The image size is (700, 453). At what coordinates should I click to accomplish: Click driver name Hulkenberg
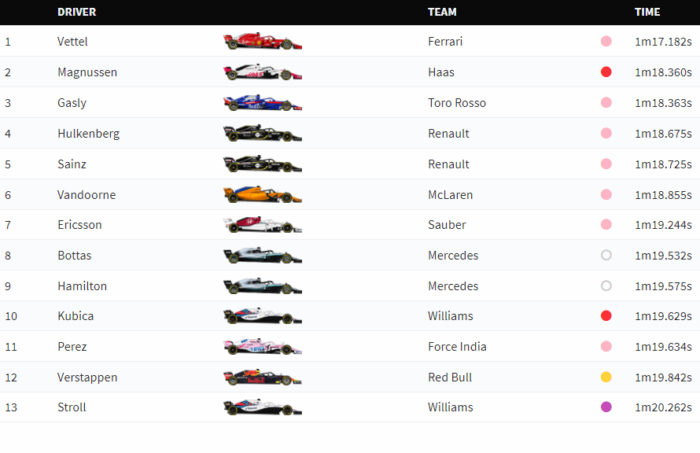coord(89,133)
